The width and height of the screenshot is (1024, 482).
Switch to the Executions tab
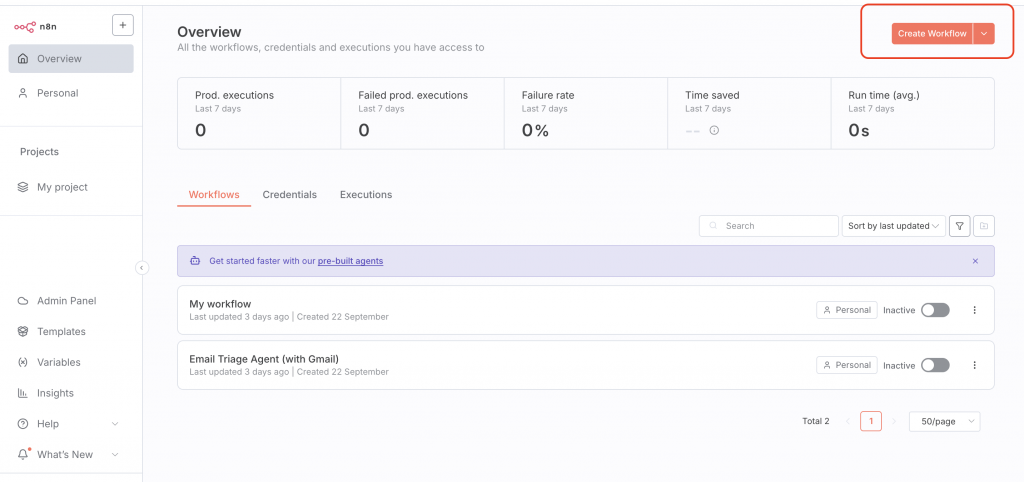(366, 194)
